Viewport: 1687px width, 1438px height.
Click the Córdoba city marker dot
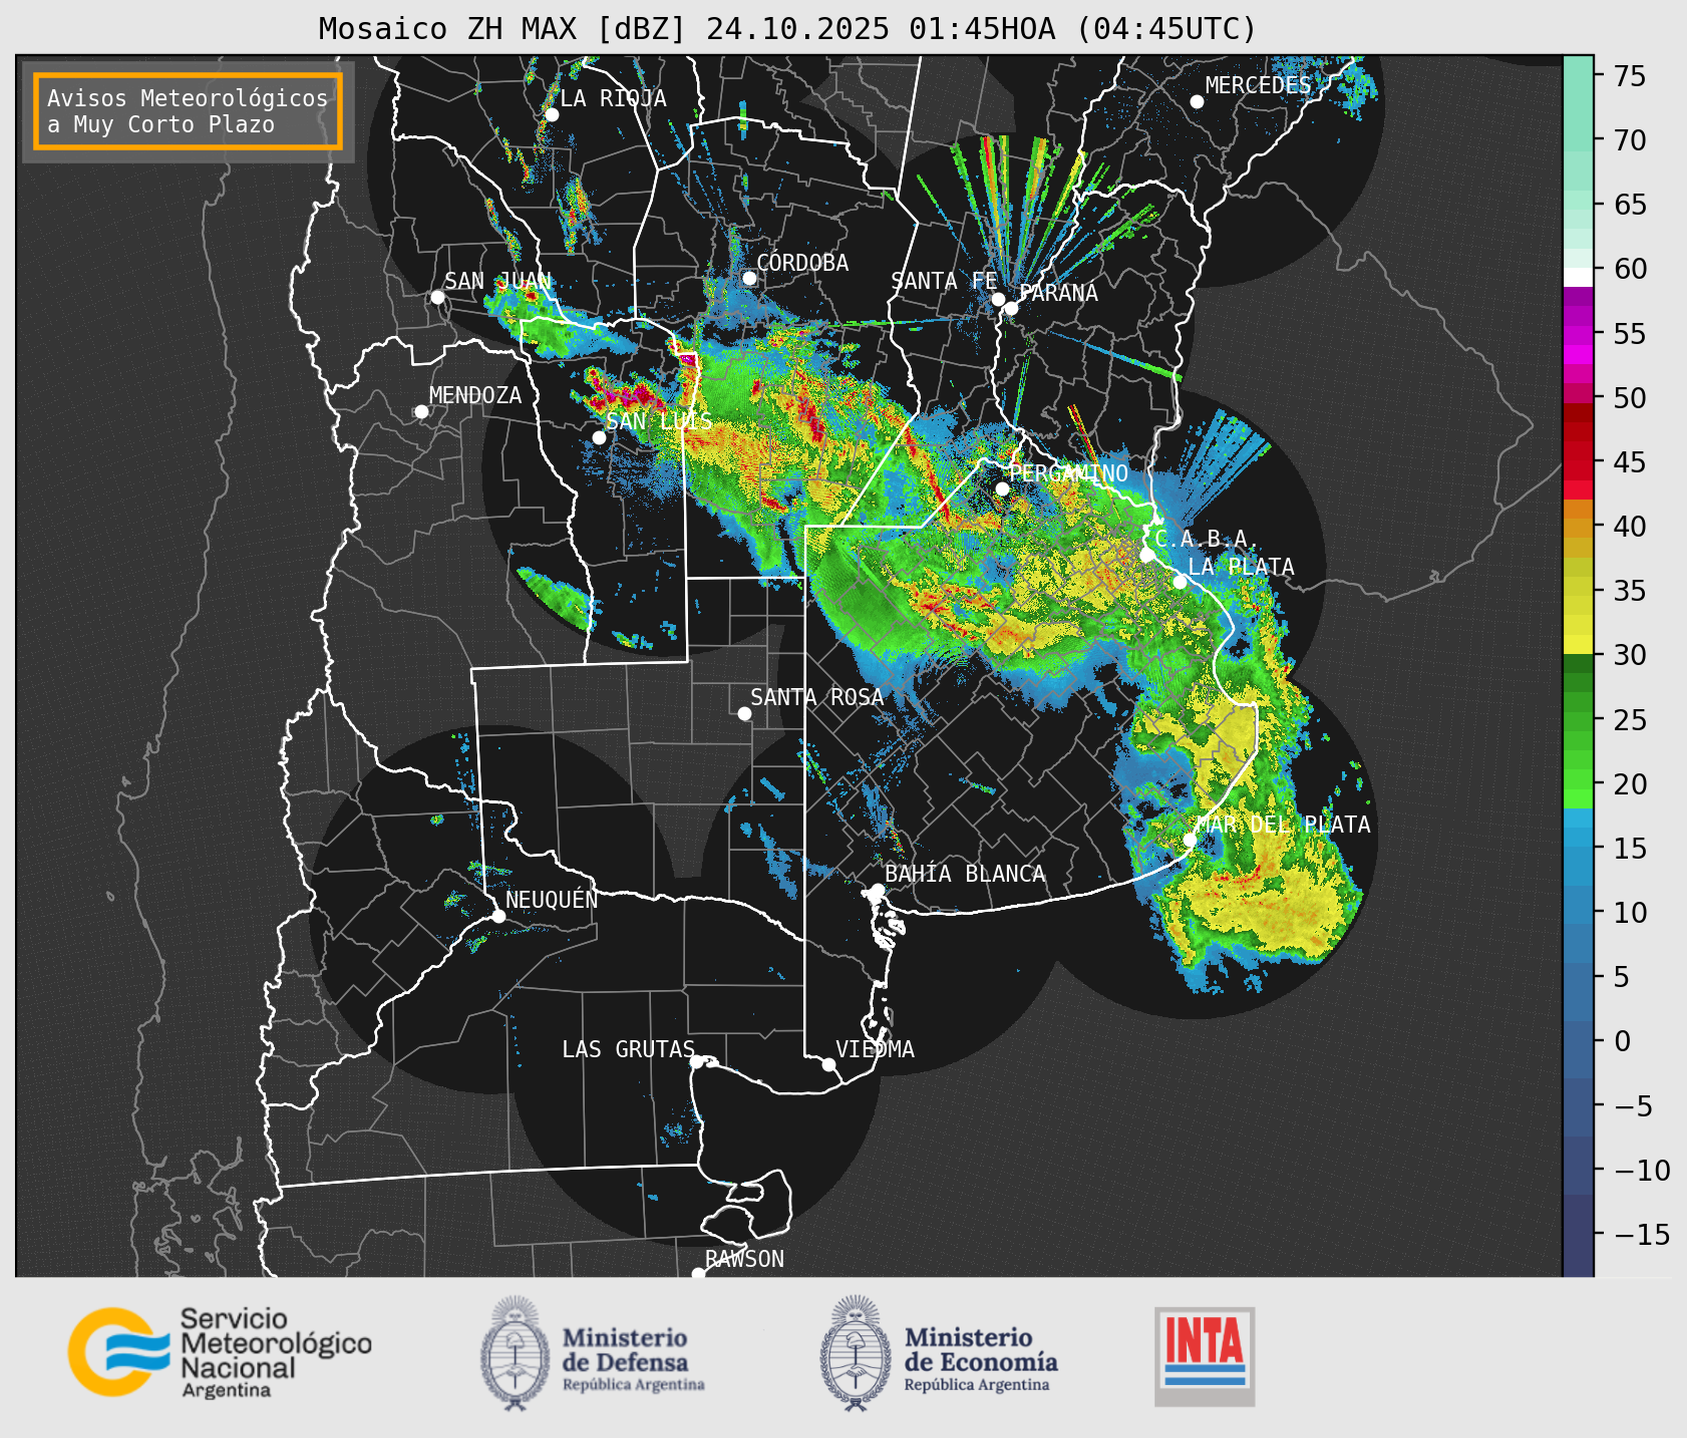point(749,278)
